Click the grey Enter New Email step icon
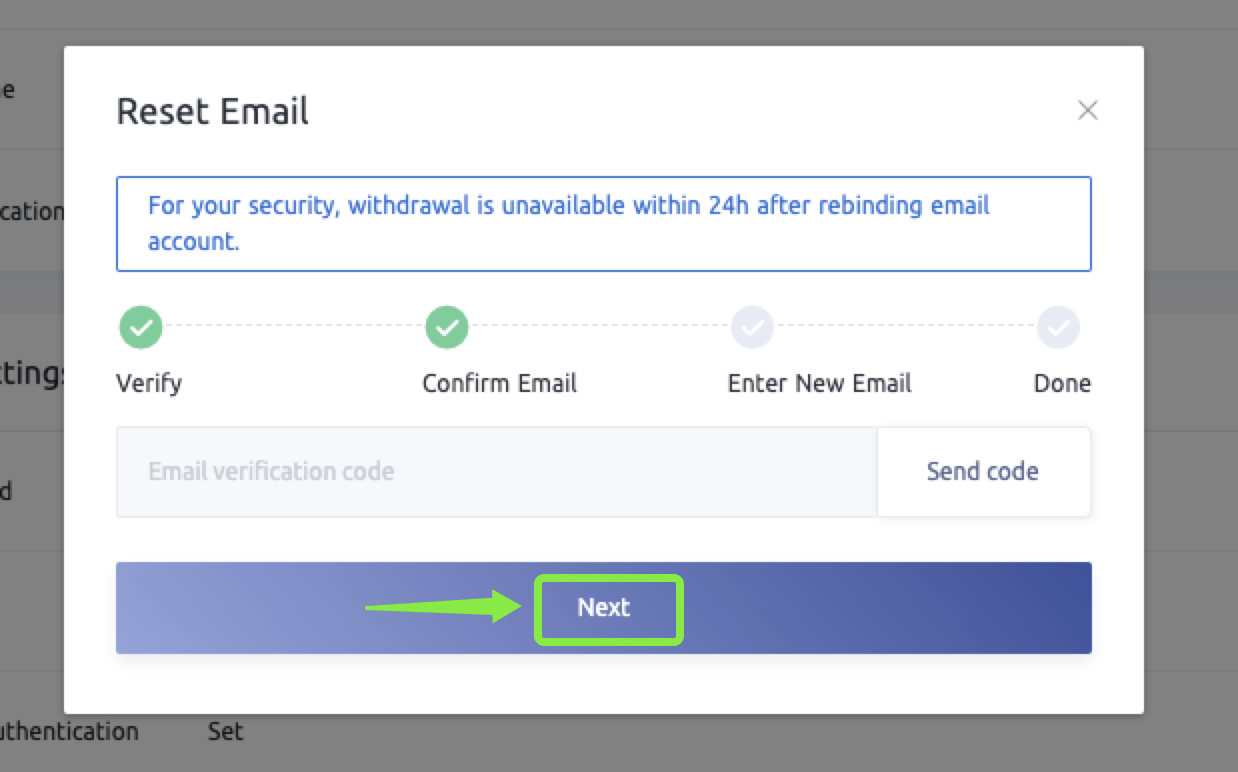This screenshot has height=772, width=1238. [x=753, y=327]
